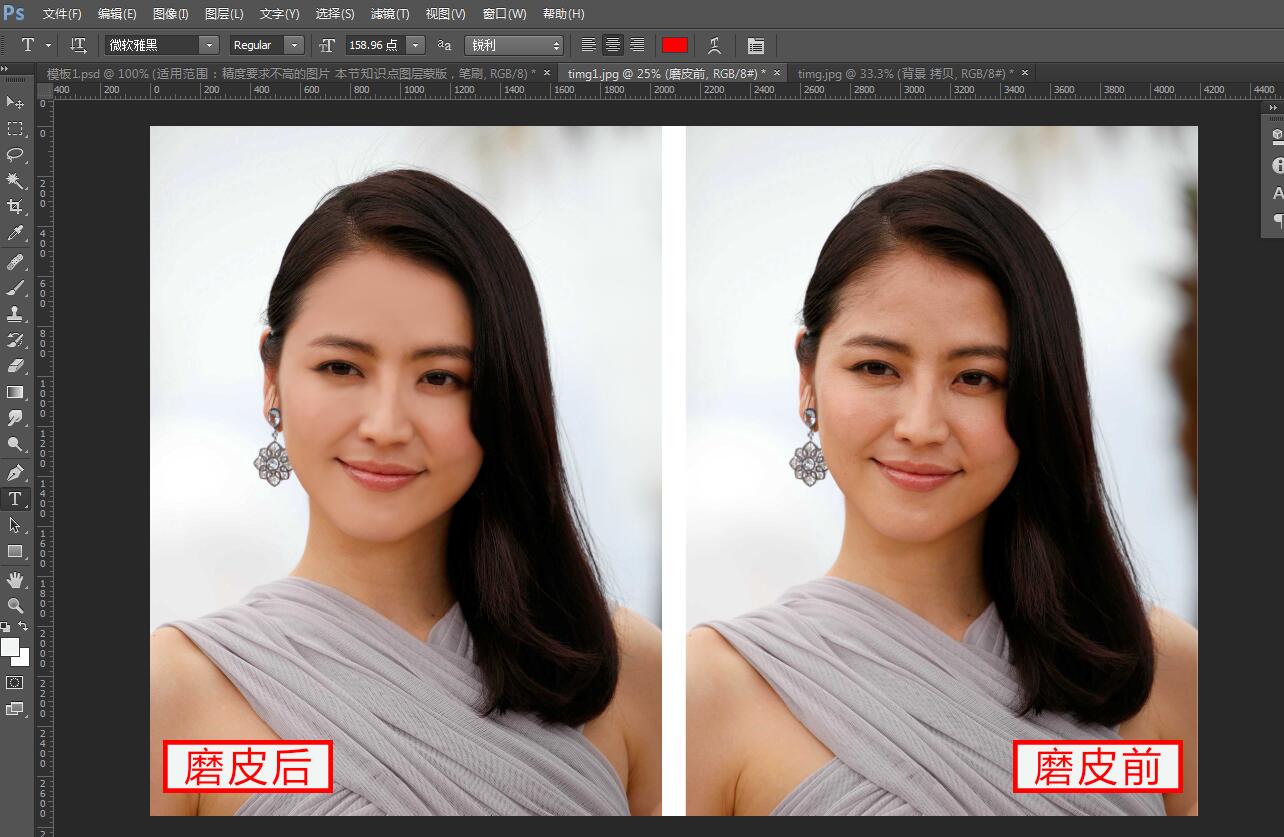The width and height of the screenshot is (1284, 837).
Task: Swap foreground and background colors
Action: click(23, 627)
